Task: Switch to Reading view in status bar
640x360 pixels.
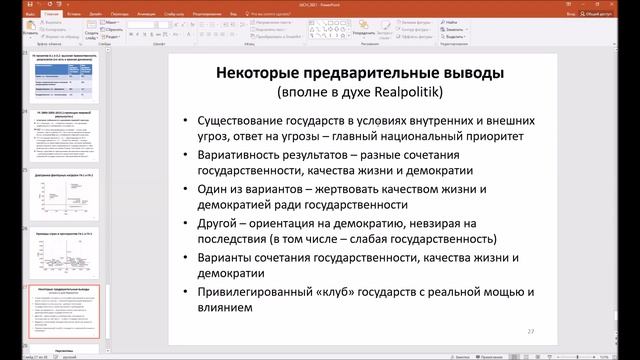Action: coord(538,357)
